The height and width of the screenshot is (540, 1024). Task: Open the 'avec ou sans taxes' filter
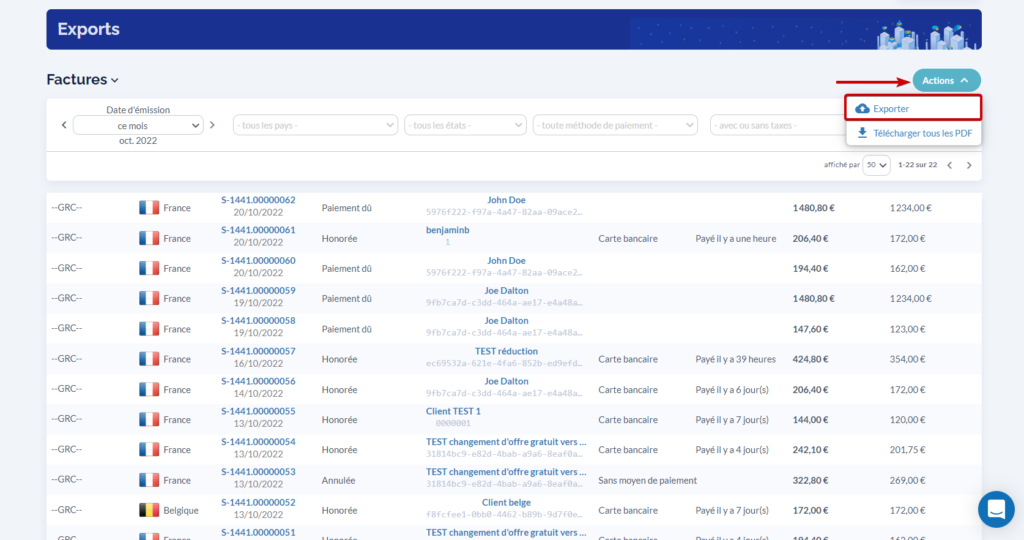click(x=777, y=125)
